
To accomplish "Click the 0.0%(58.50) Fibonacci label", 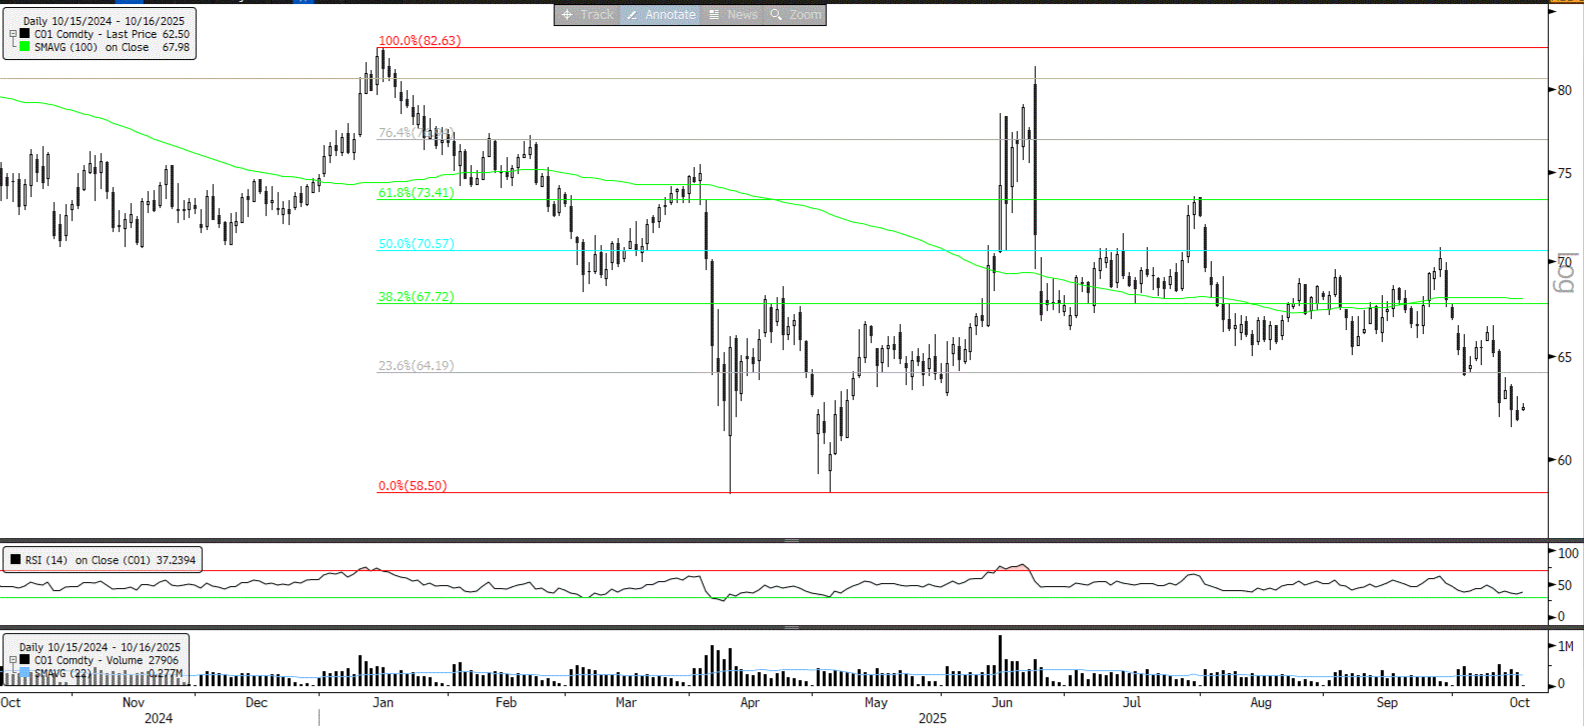I will click(x=412, y=486).
